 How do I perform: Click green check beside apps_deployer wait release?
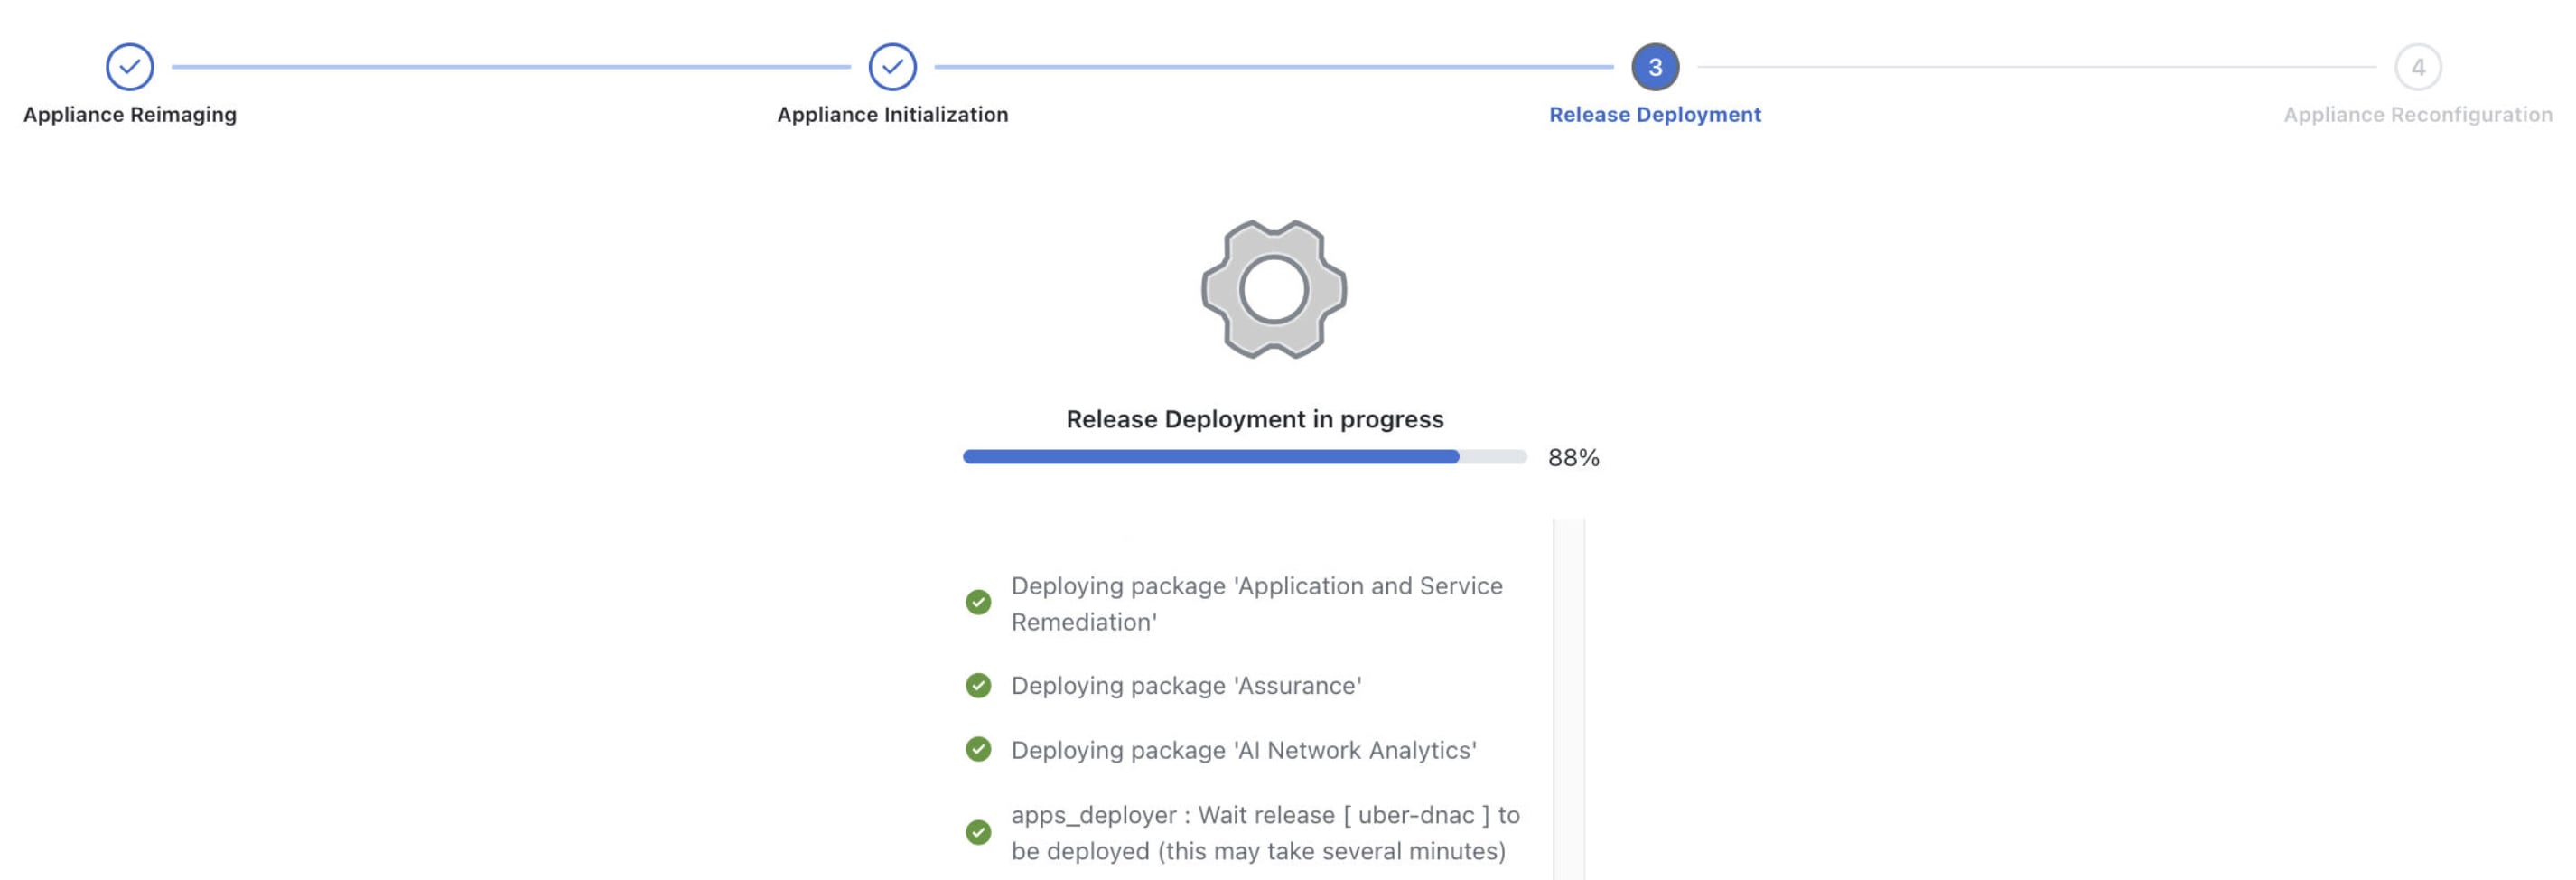click(978, 832)
